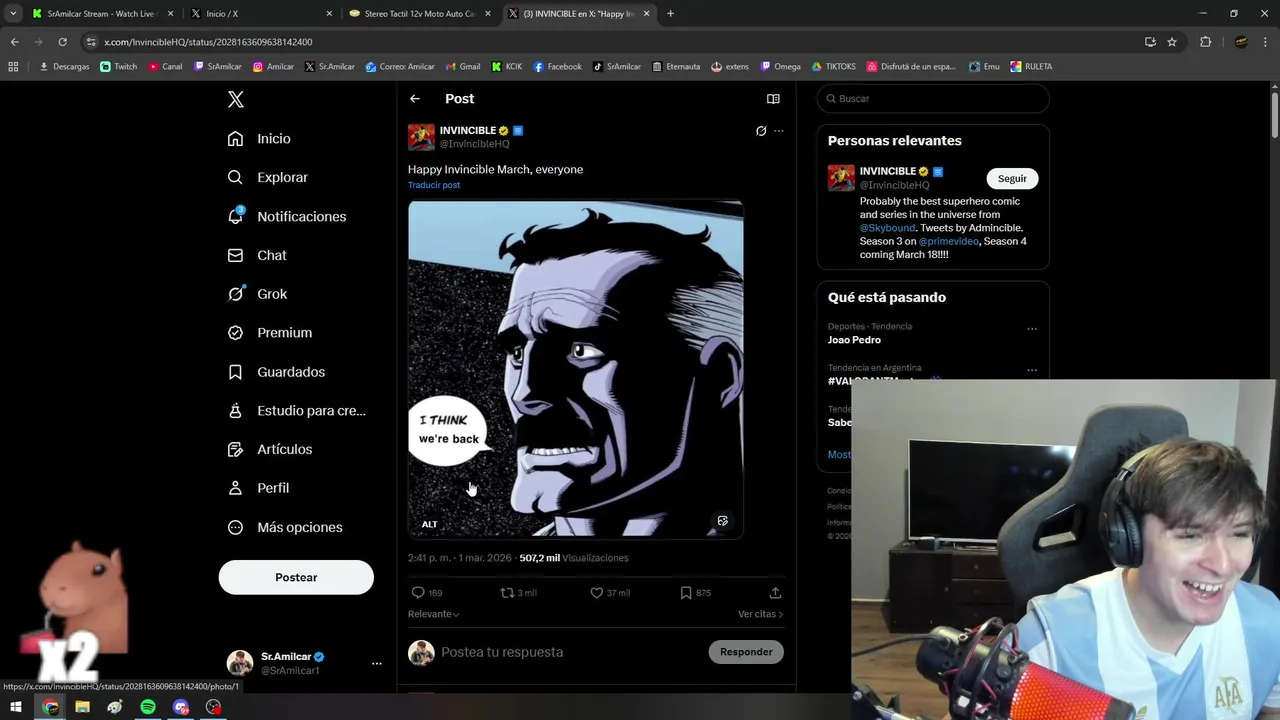Open Ver citas link
This screenshot has height=720, width=1280.
coord(761,614)
